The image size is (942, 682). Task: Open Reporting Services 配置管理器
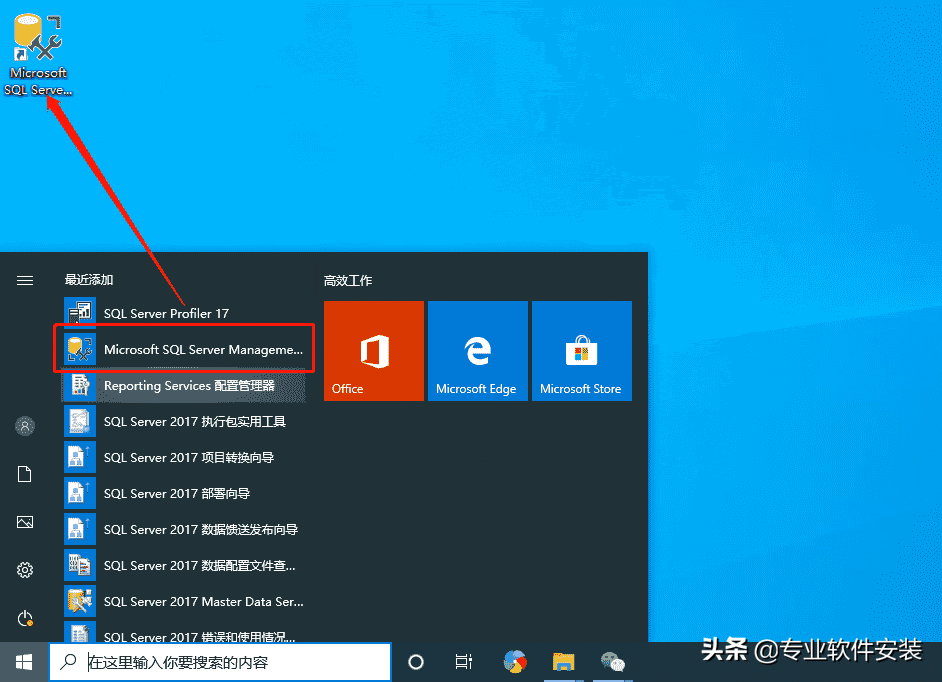click(184, 385)
